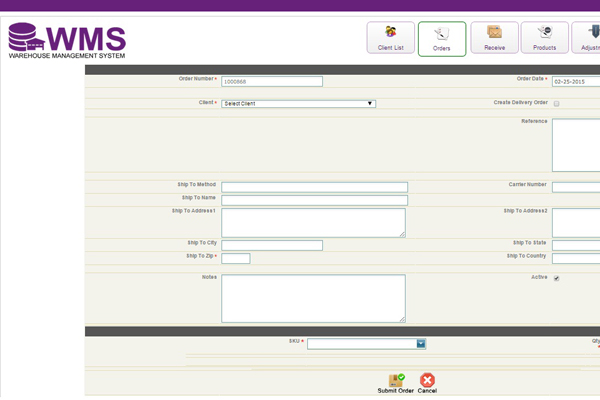Click the Cancel label
Image resolution: width=600 pixels, height=400 pixels.
427,391
